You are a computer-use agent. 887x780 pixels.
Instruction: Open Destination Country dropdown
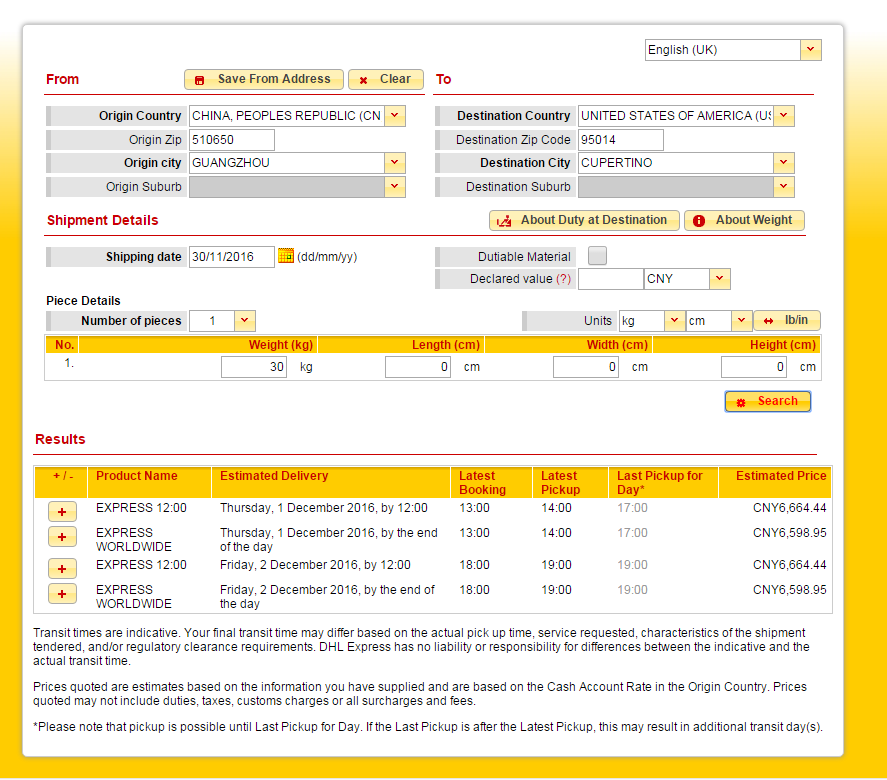pos(784,115)
